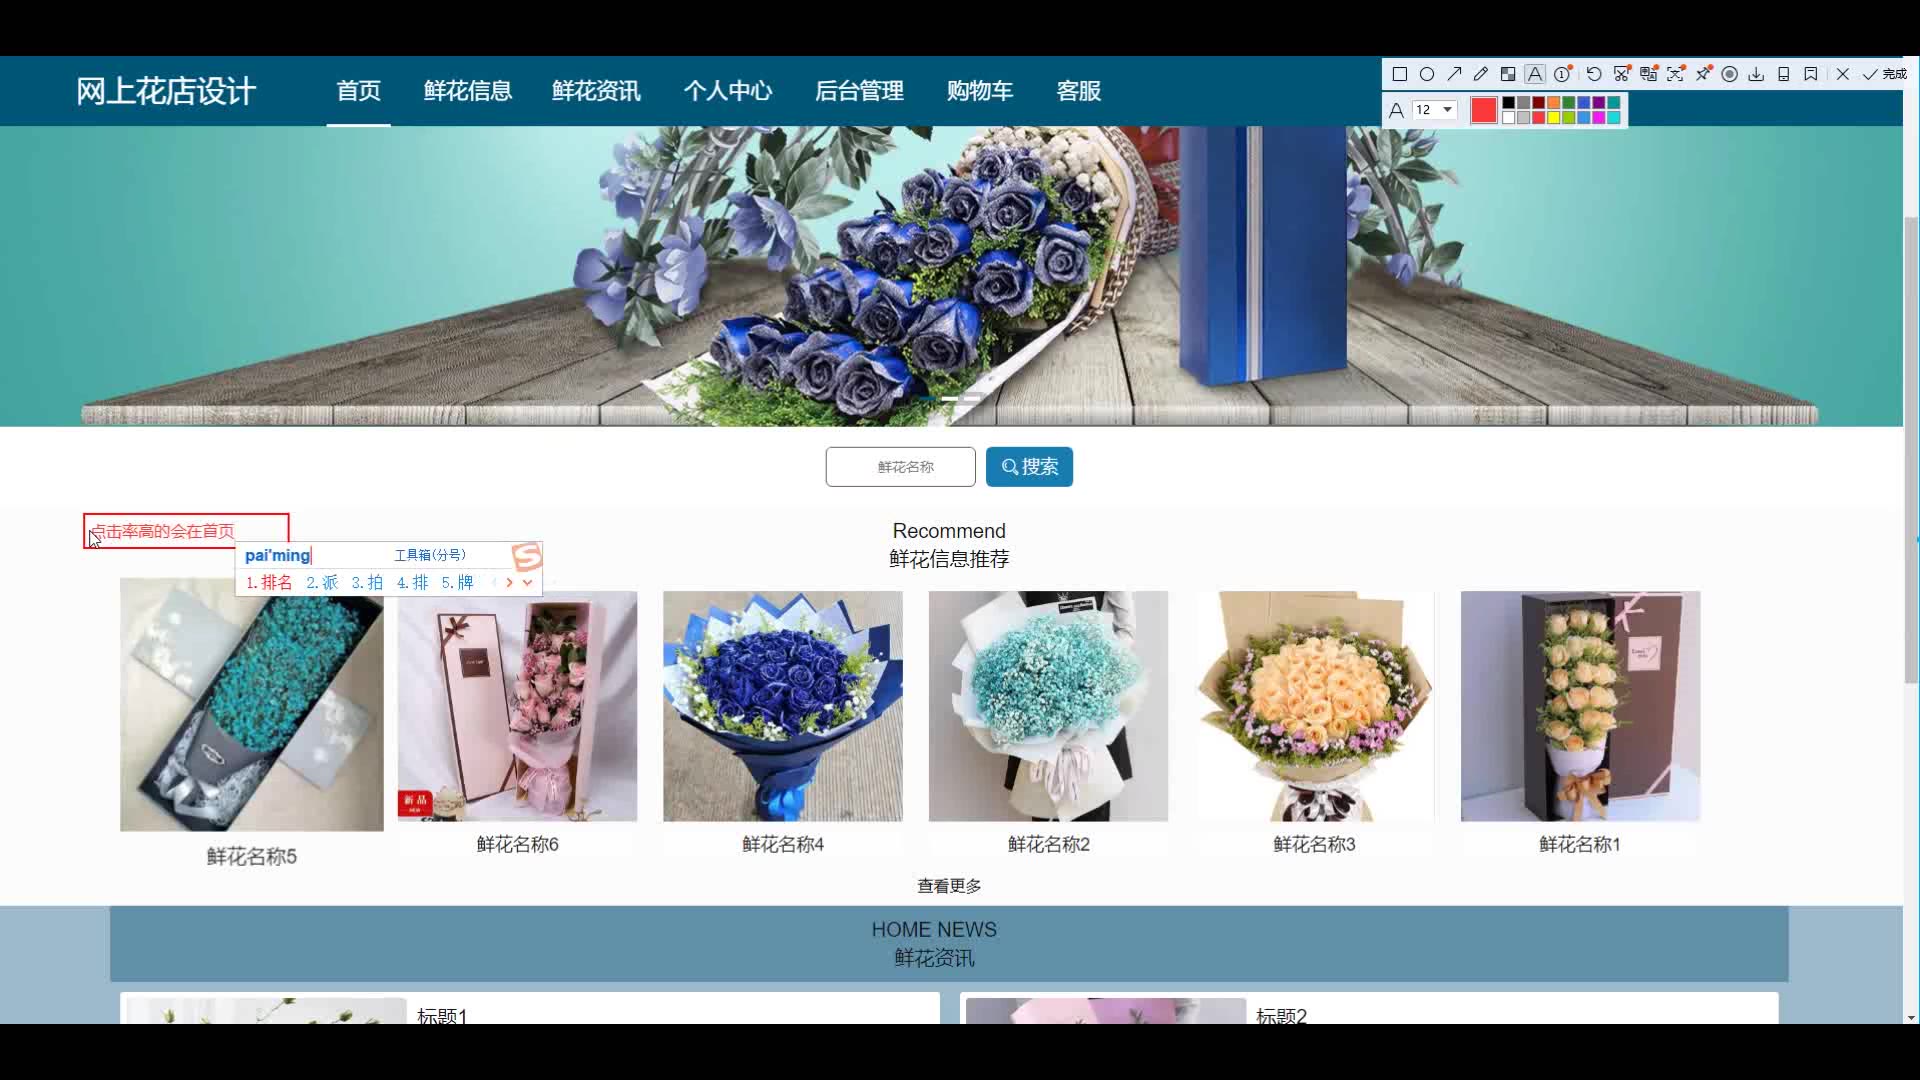The height and width of the screenshot is (1080, 1920).
Task: Open the 鲜花信息 navigation tab
Action: [468, 91]
